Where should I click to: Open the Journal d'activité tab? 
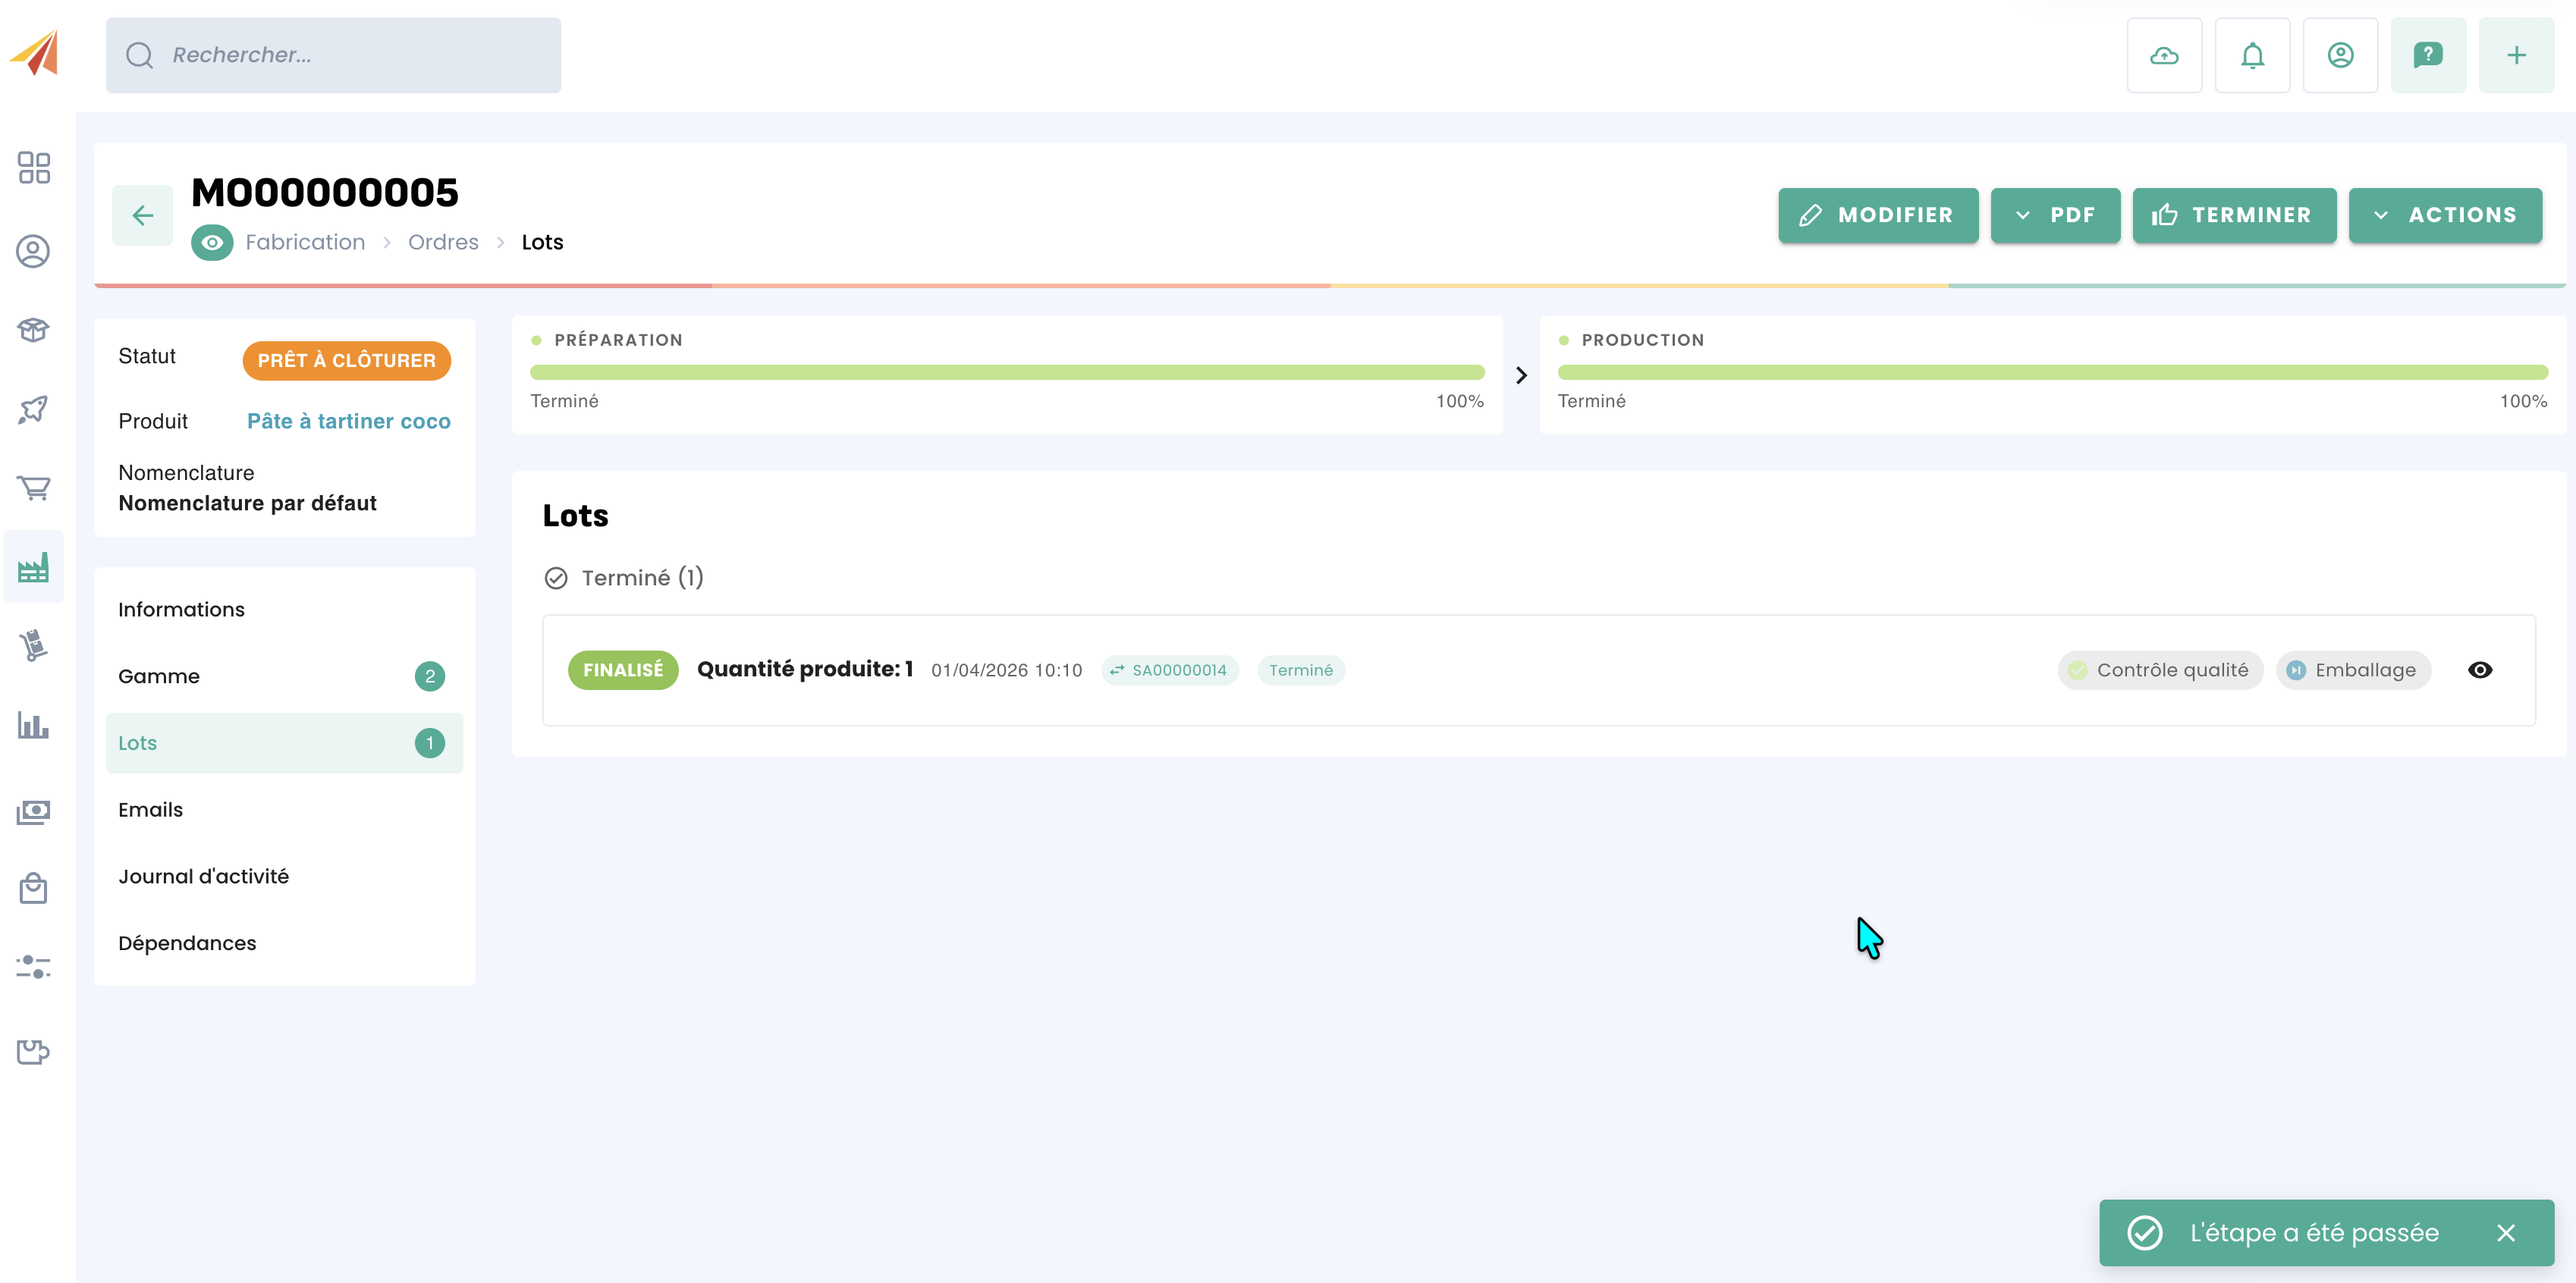[x=203, y=876]
